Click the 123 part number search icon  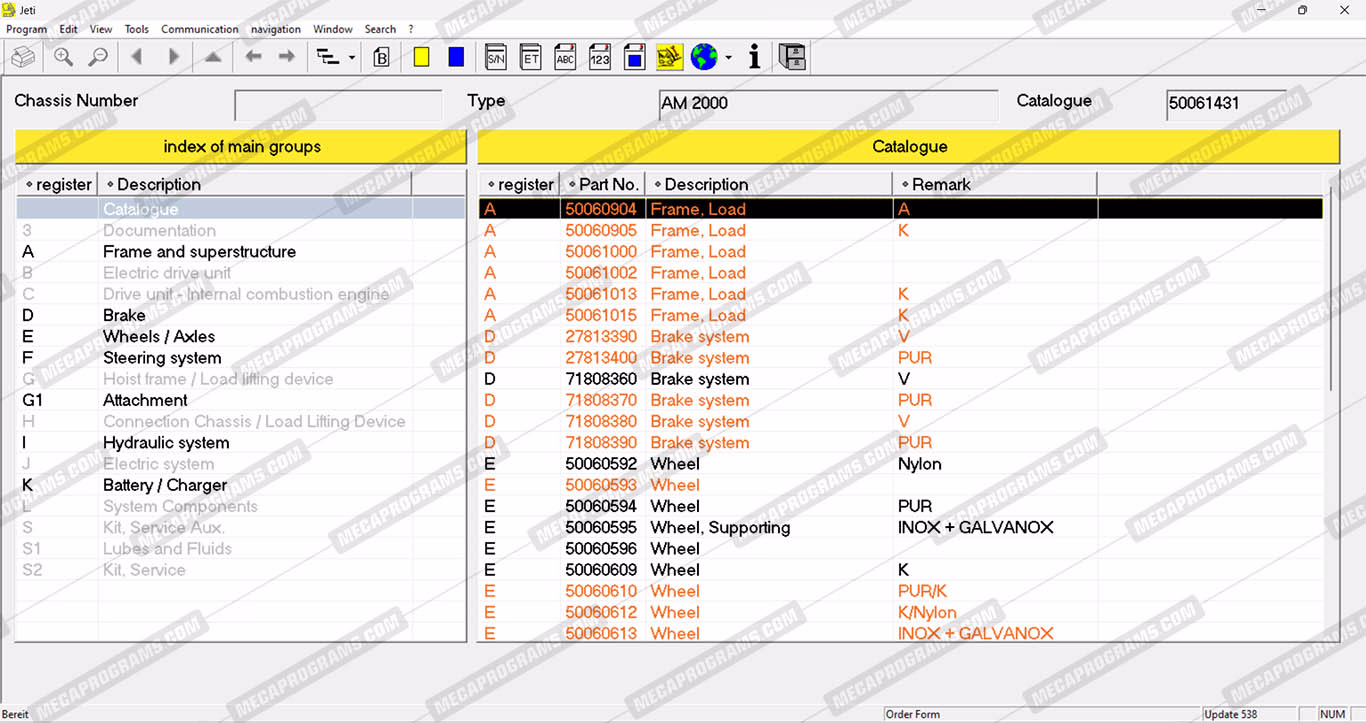(x=600, y=58)
